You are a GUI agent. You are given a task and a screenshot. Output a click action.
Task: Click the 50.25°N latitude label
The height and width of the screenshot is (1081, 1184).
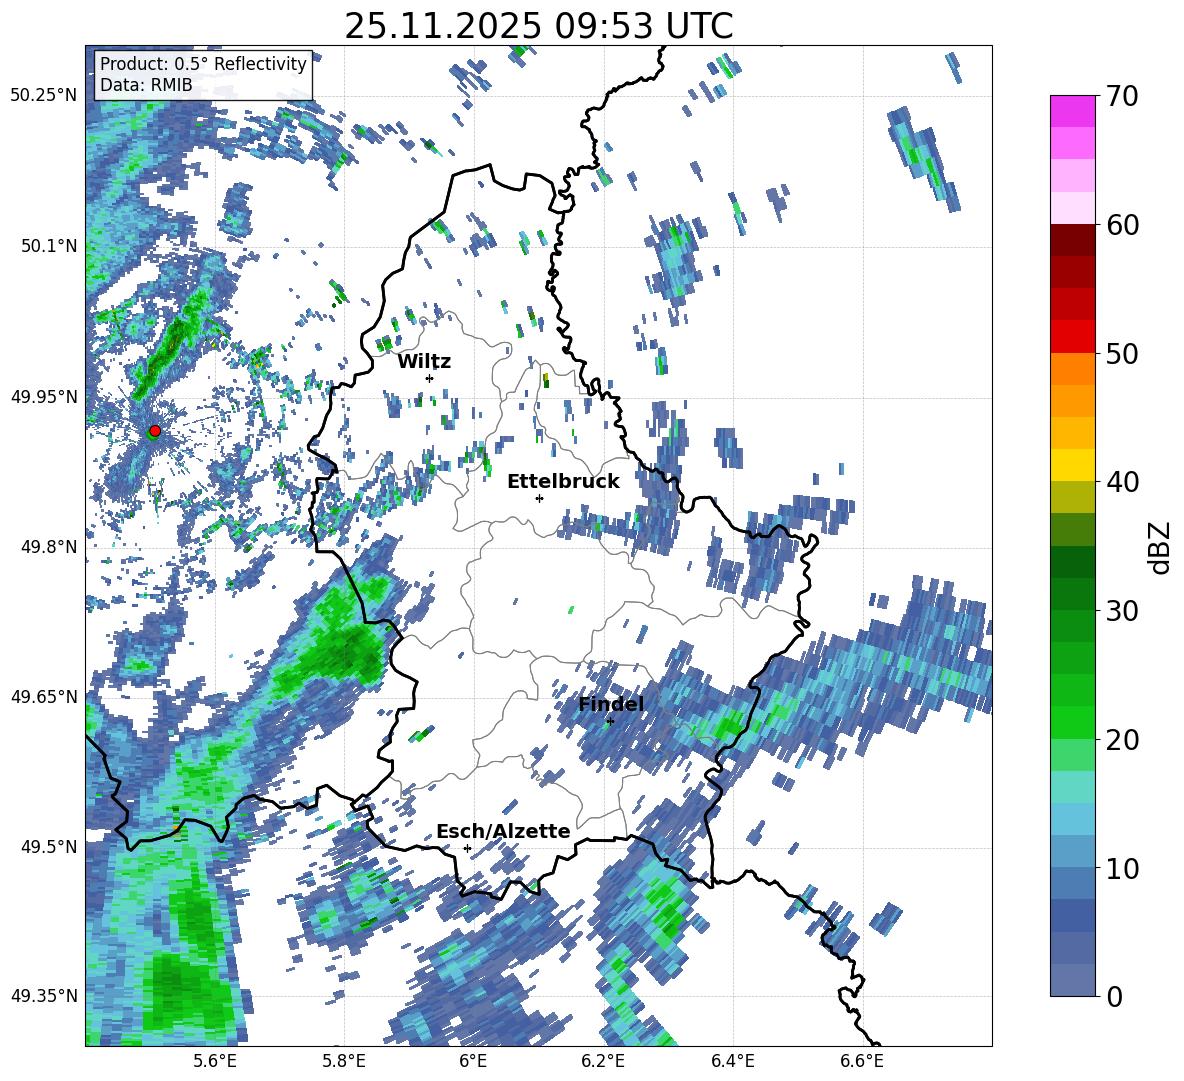44,96
